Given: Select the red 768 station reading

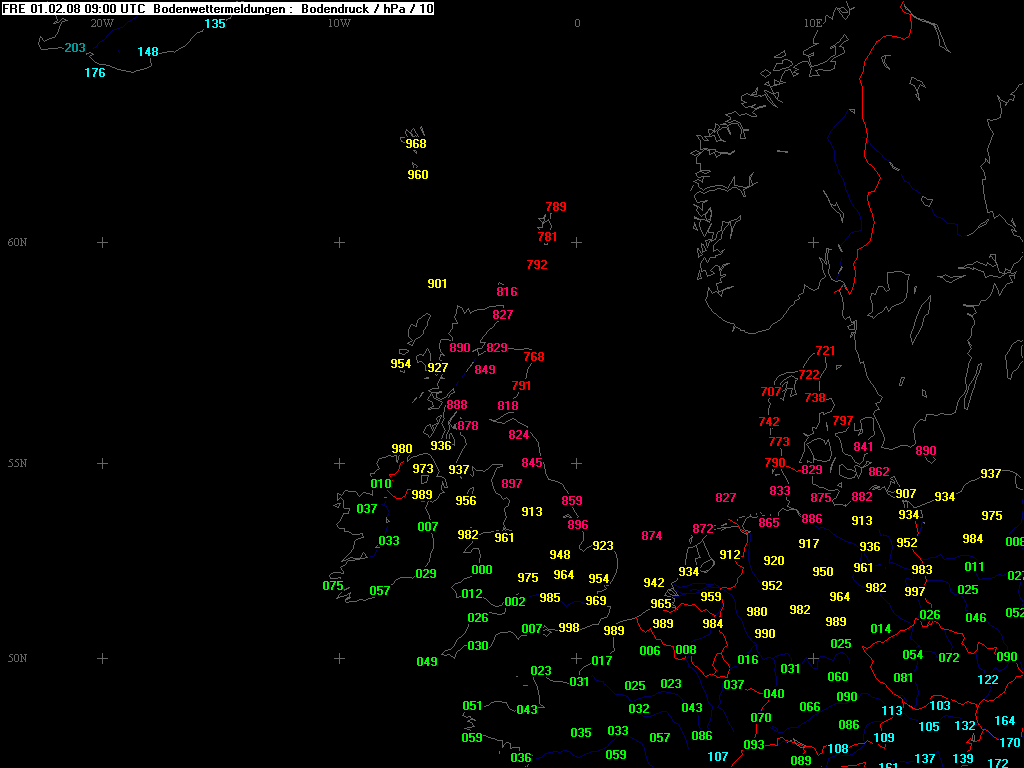Looking at the screenshot, I should point(534,357).
